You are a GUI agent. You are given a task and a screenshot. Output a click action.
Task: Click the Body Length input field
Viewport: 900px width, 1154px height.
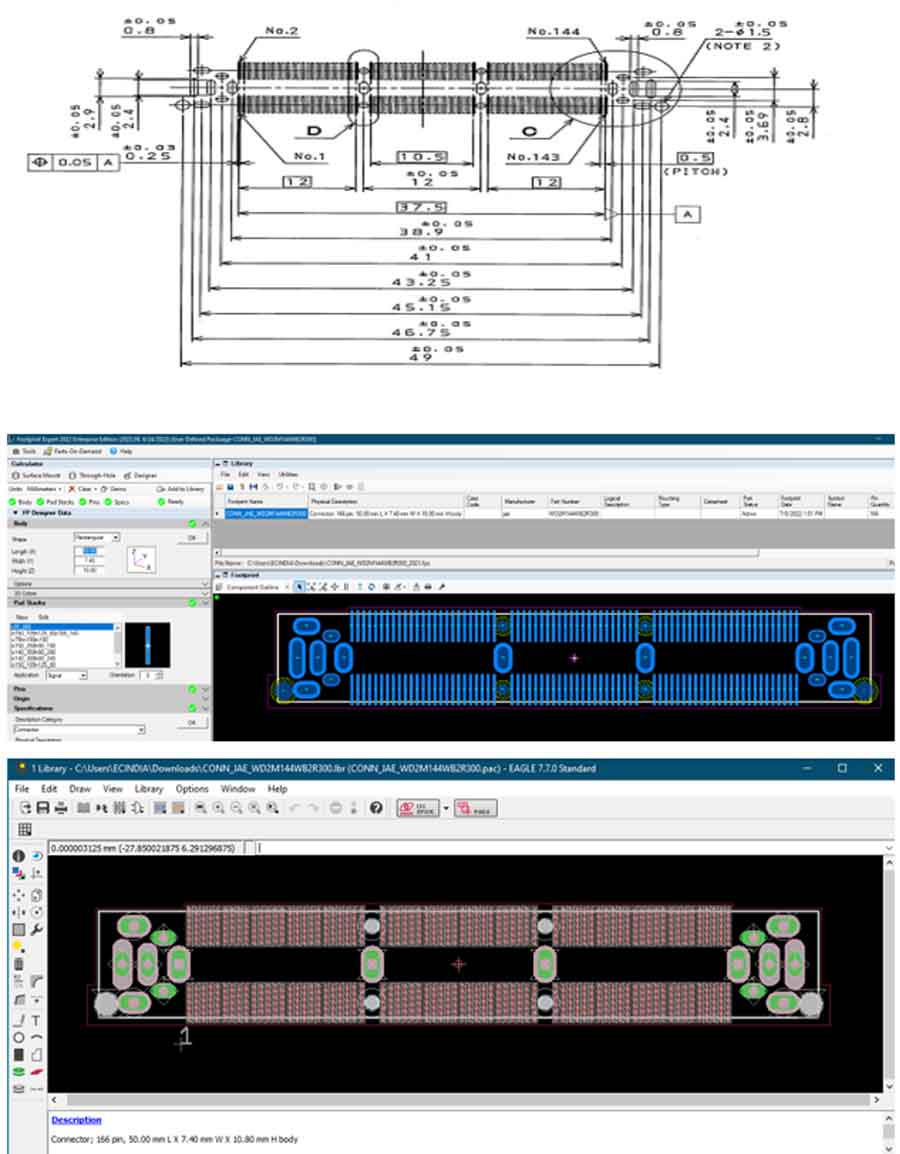pyautogui.click(x=88, y=551)
